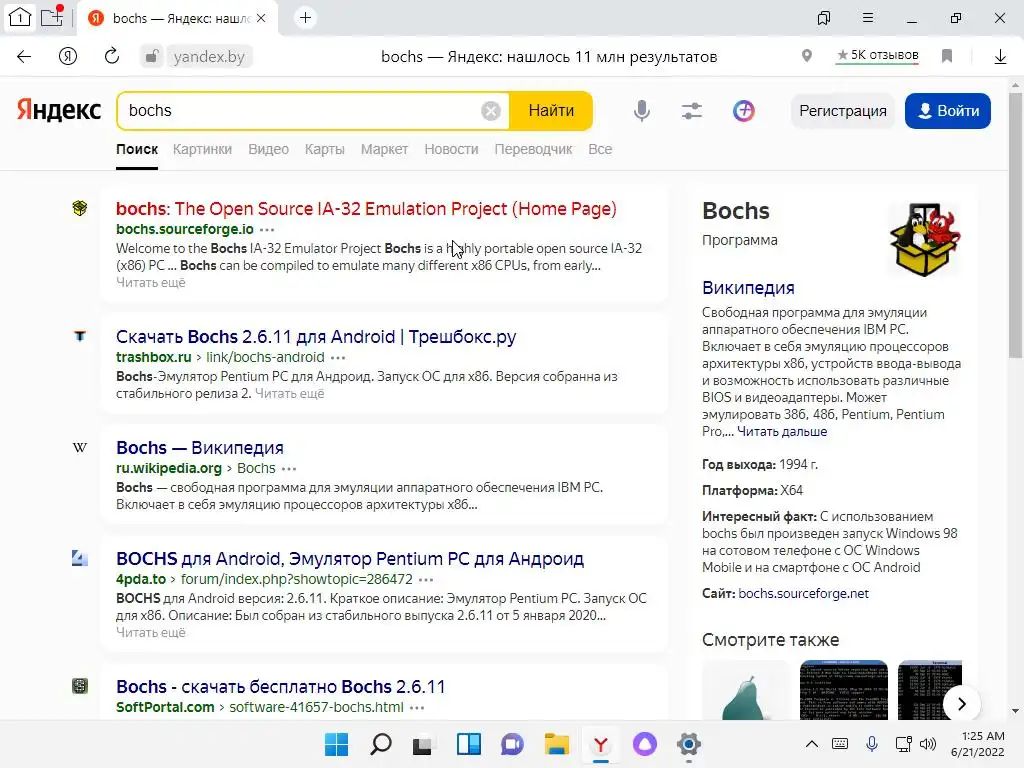1024x768 pixels.
Task: Switch to the Маркет tab
Action: coord(384,149)
